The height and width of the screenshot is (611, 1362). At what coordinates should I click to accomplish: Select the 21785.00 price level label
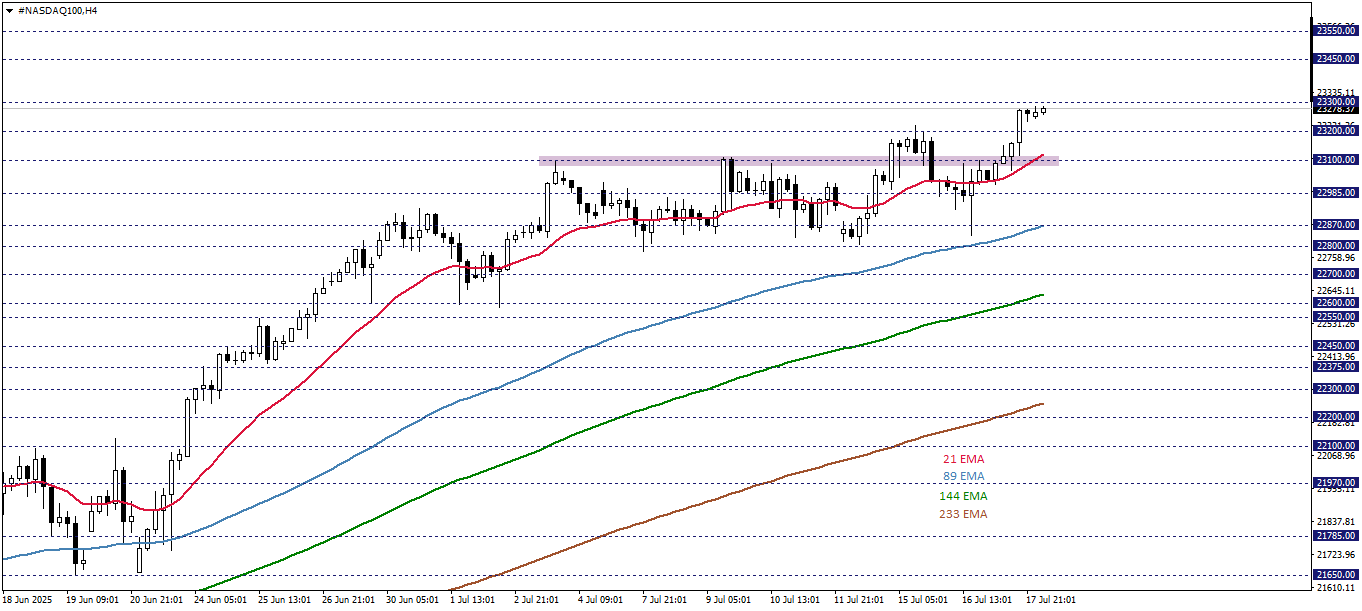click(x=1335, y=536)
